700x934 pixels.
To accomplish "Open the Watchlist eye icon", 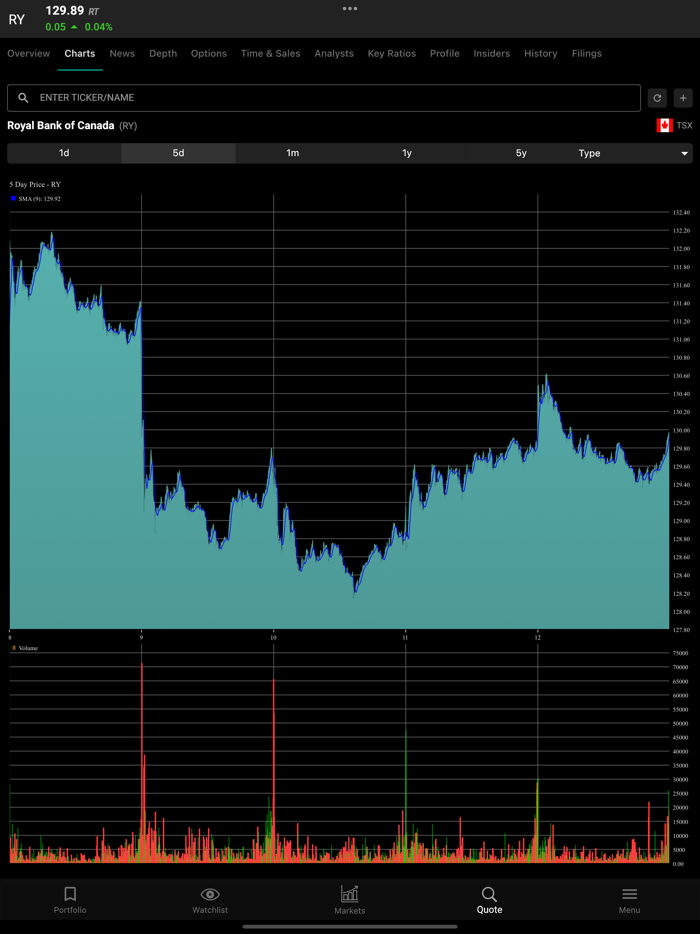I will tap(210, 894).
